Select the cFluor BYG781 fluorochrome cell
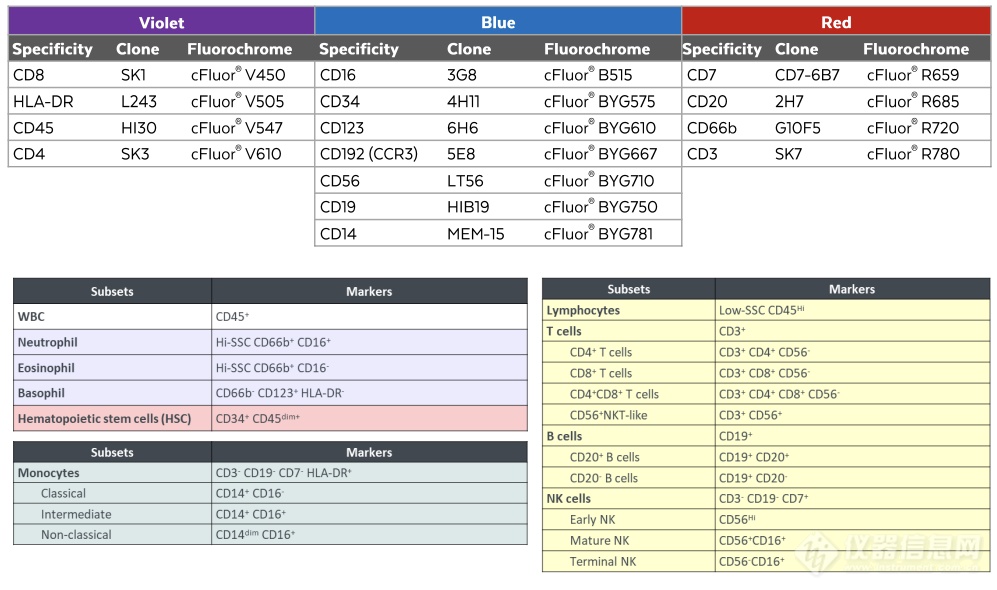997x590 pixels. click(x=601, y=233)
